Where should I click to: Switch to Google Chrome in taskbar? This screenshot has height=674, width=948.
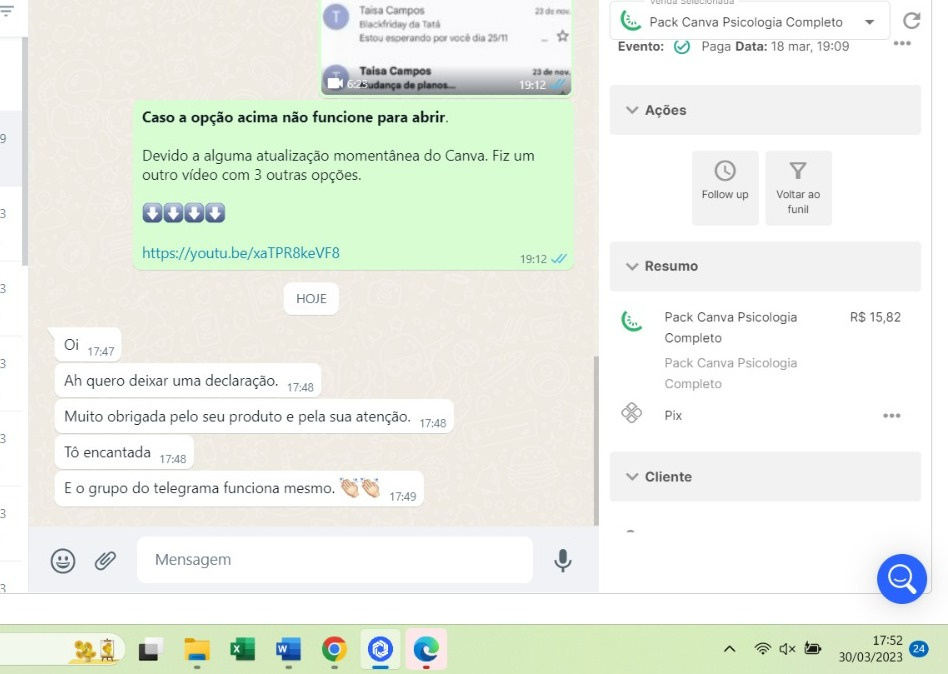pos(334,650)
